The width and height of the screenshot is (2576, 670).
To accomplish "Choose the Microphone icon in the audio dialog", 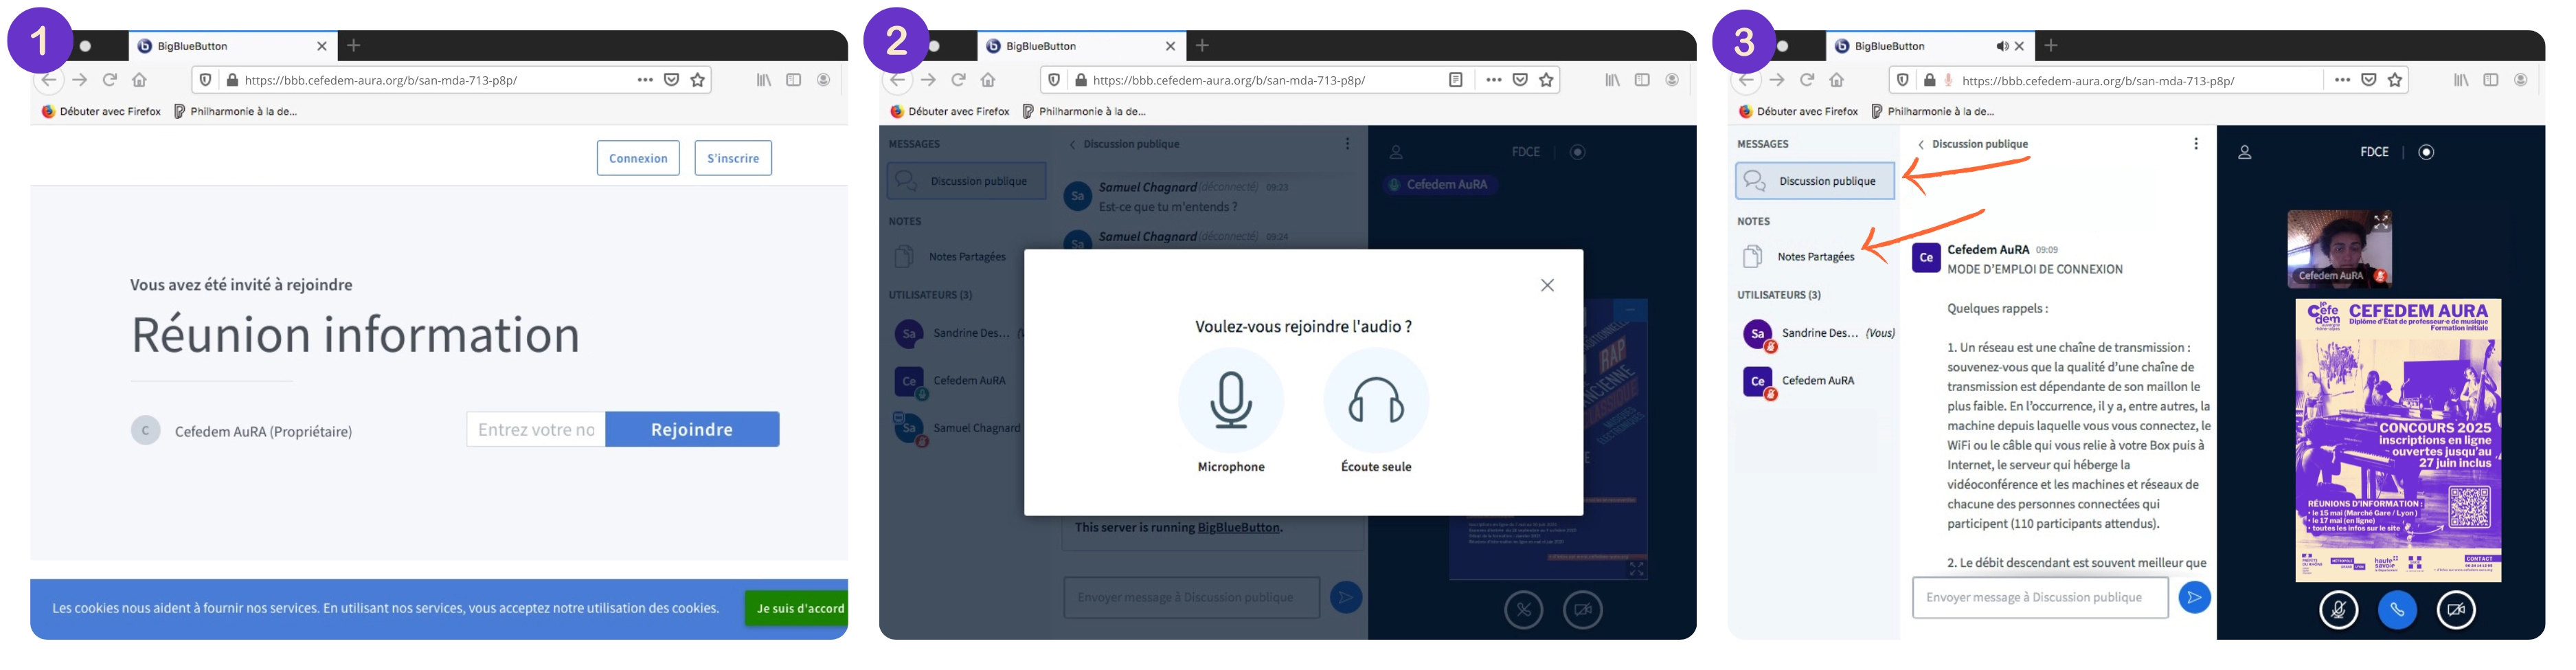I will [x=1230, y=400].
